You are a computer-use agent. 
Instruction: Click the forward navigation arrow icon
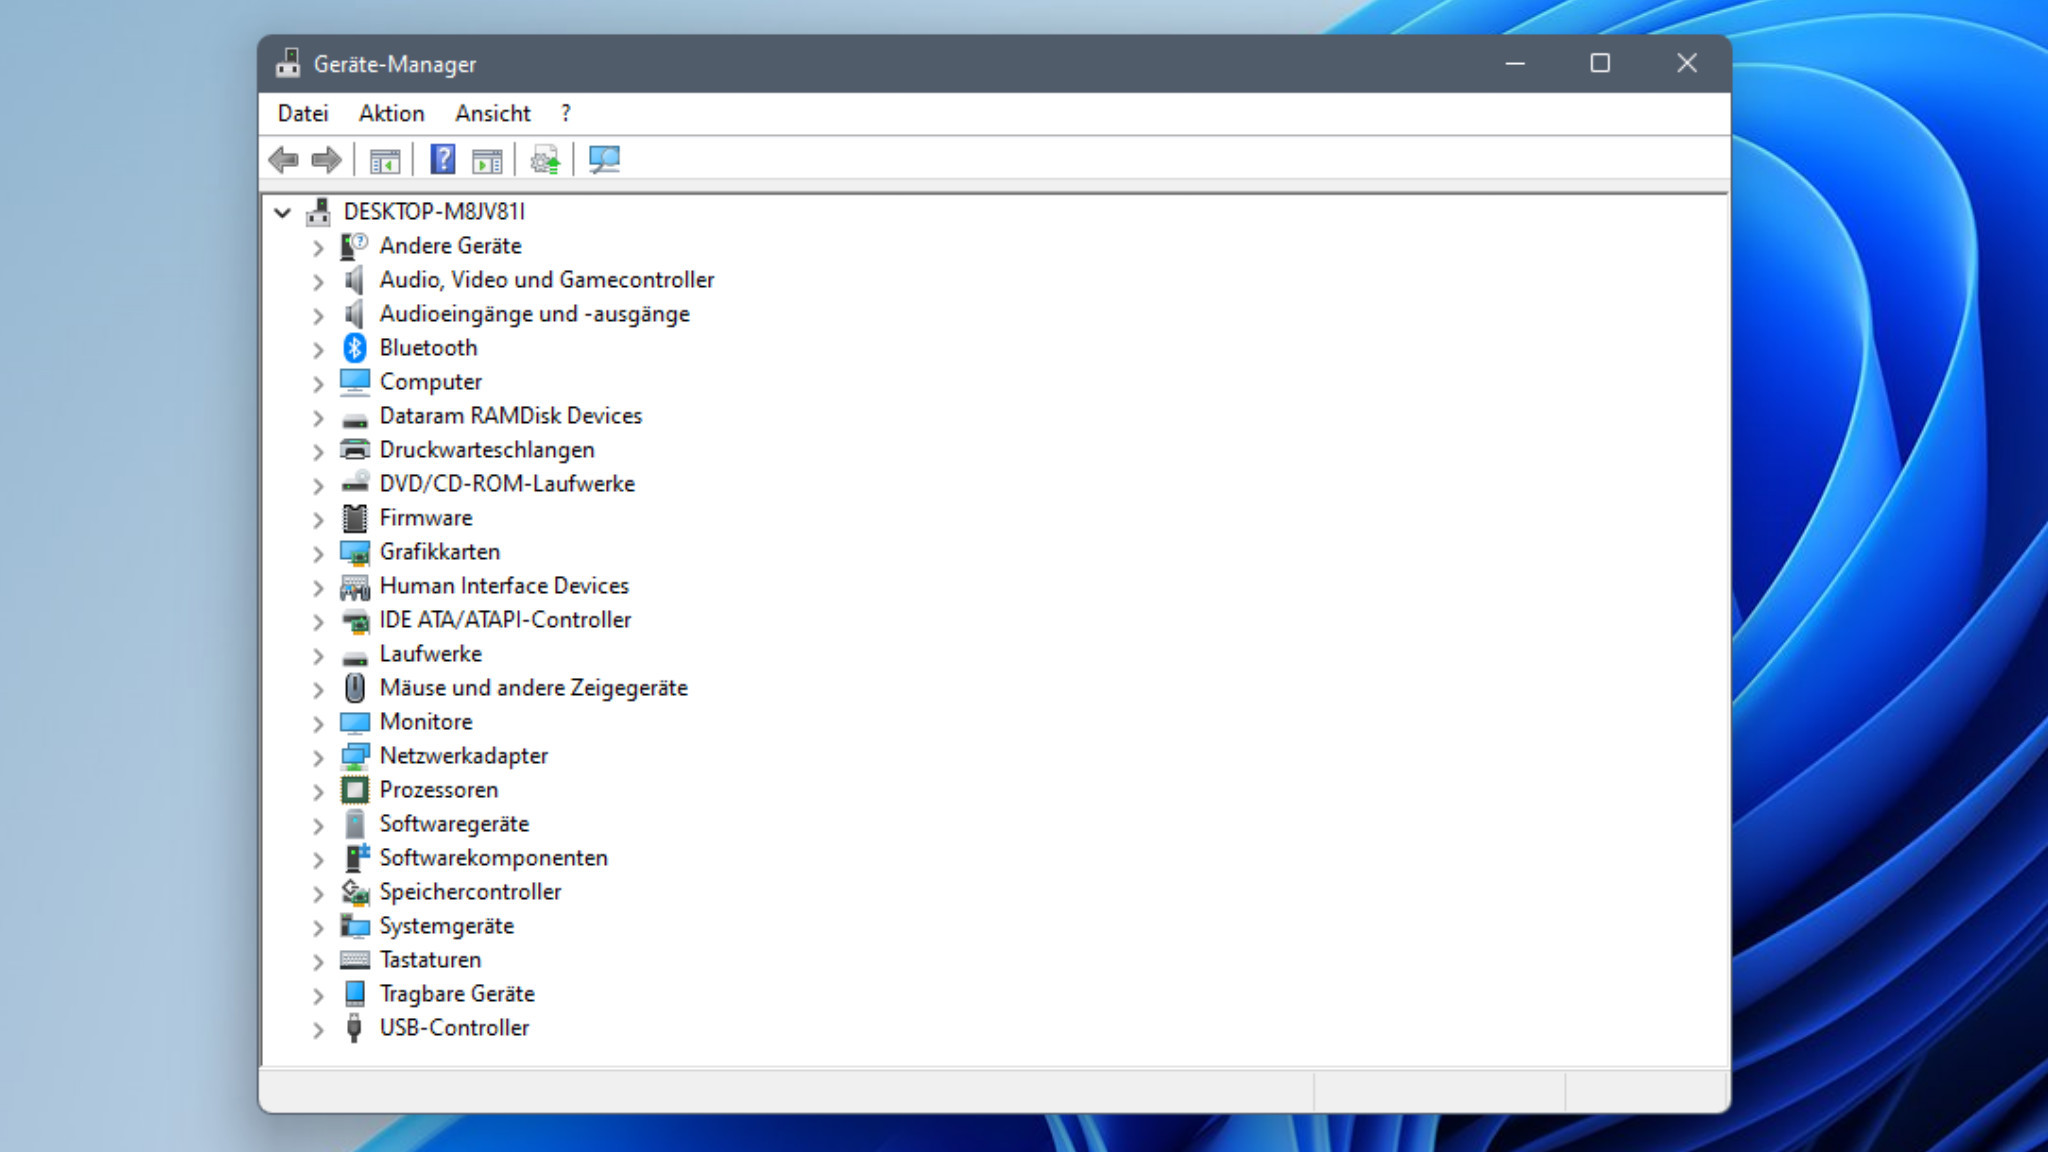click(x=325, y=159)
